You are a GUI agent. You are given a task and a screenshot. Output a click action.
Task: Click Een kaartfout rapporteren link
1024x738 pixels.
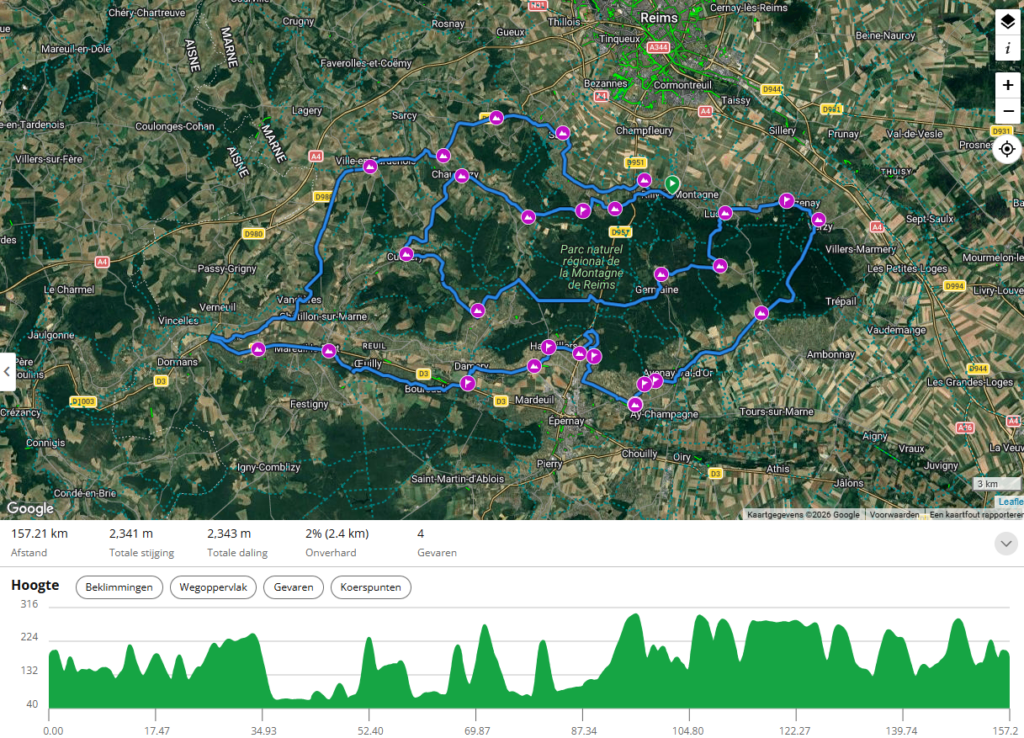coord(976,515)
